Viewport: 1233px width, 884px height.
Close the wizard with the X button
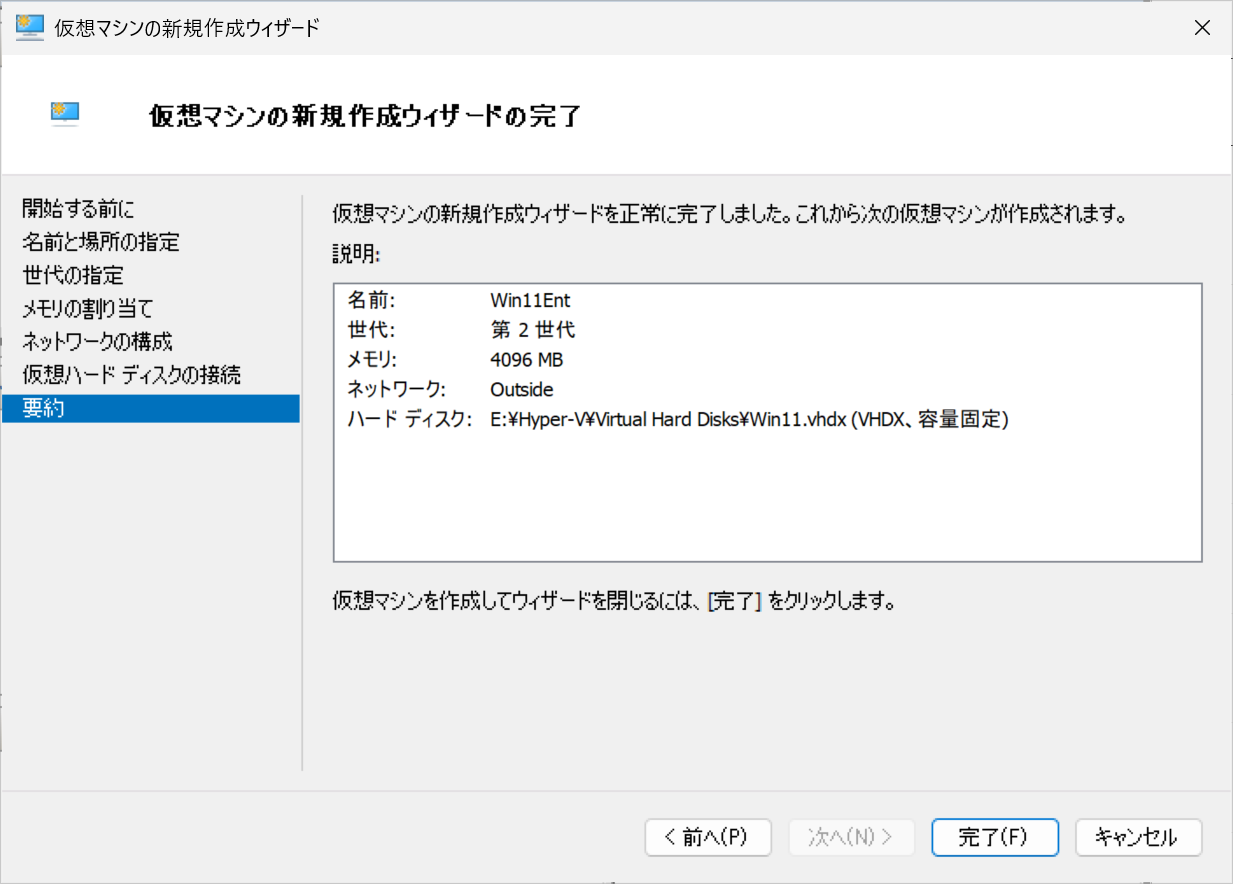1203,28
